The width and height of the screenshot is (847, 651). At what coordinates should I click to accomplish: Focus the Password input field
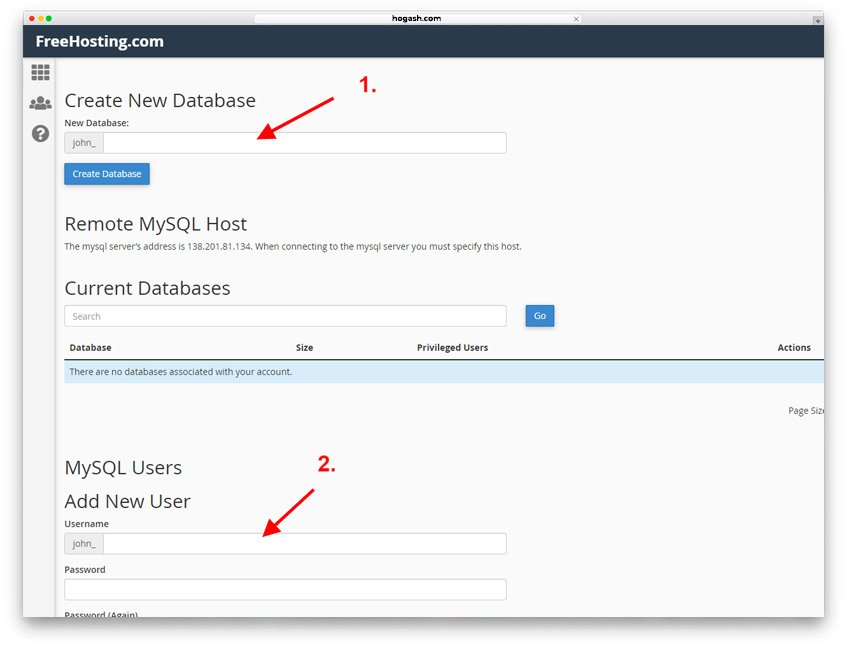[285, 589]
